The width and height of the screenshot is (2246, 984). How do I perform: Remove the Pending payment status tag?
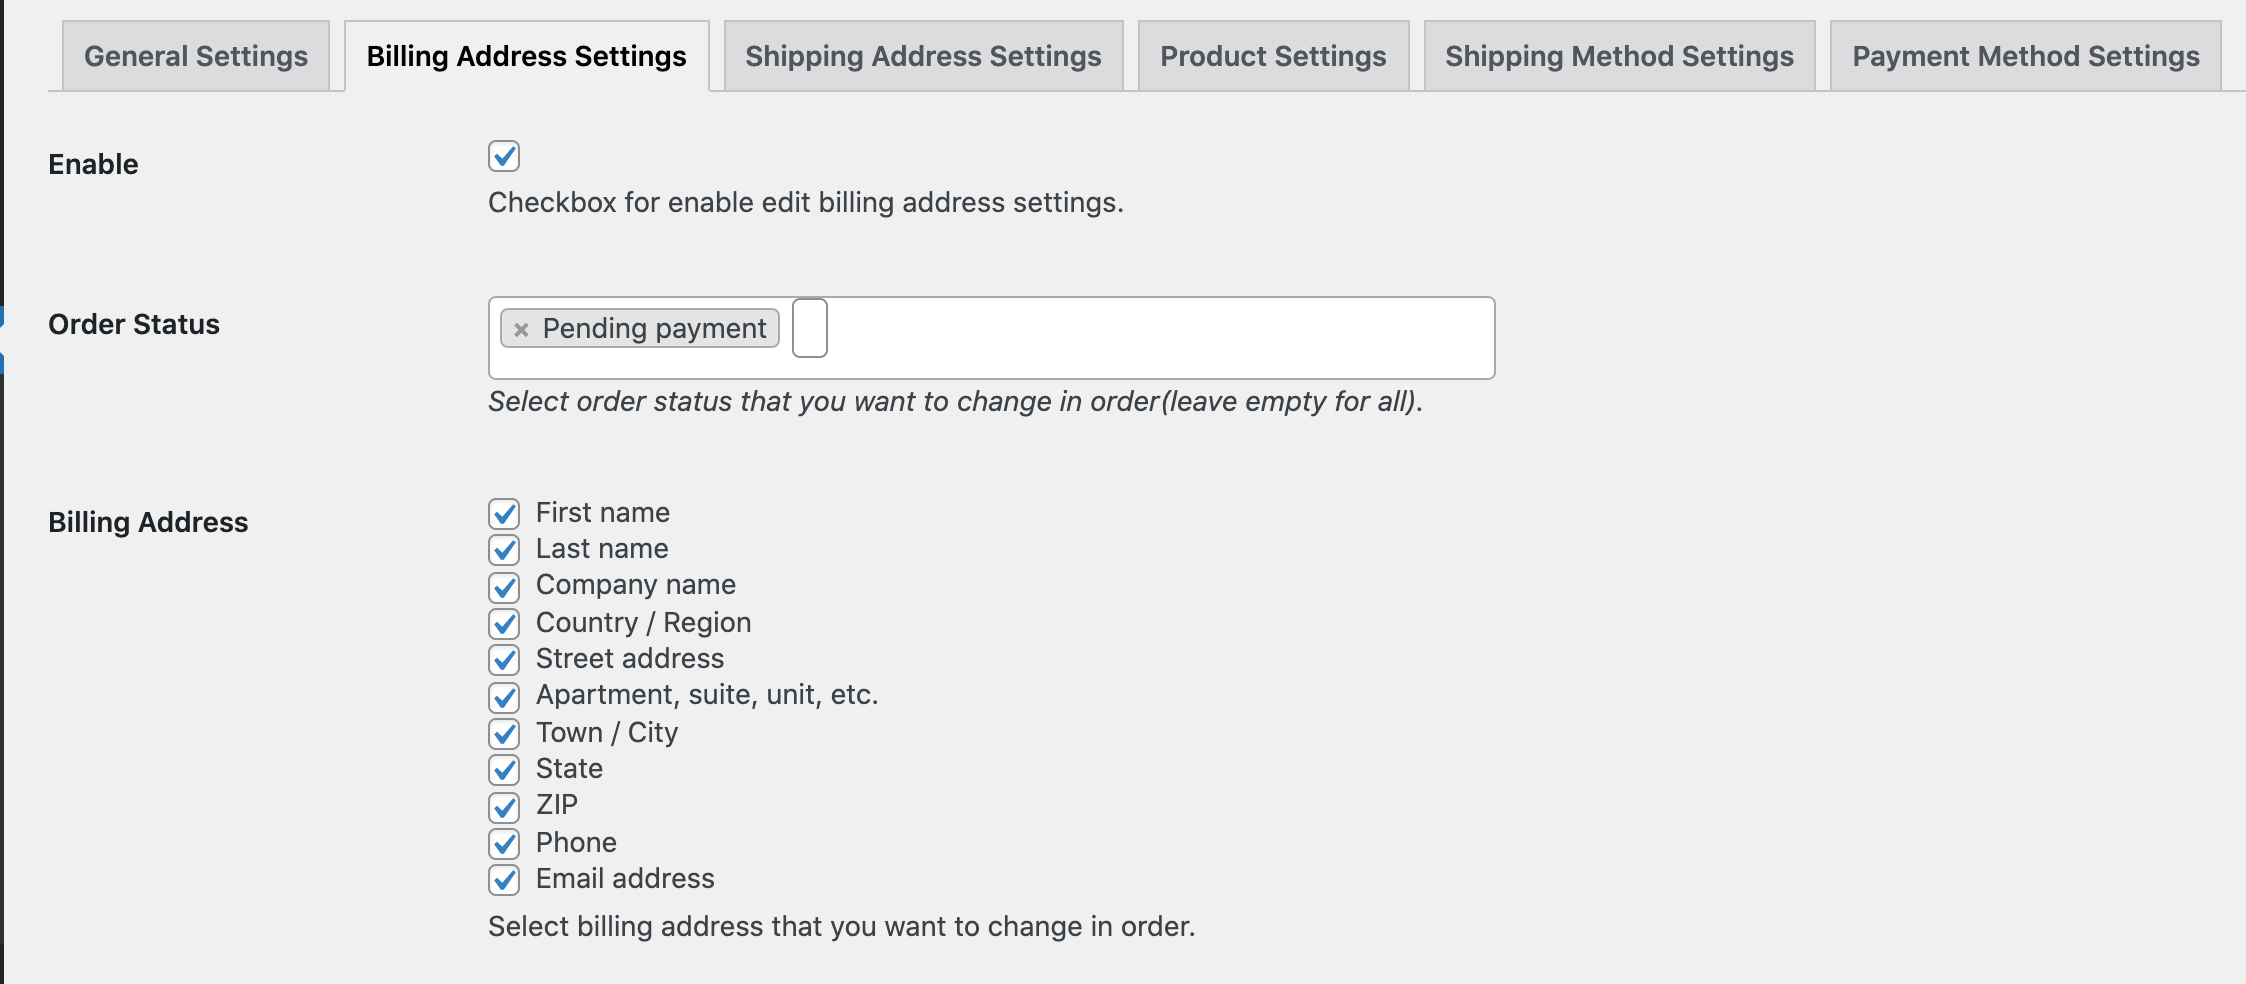pos(521,329)
